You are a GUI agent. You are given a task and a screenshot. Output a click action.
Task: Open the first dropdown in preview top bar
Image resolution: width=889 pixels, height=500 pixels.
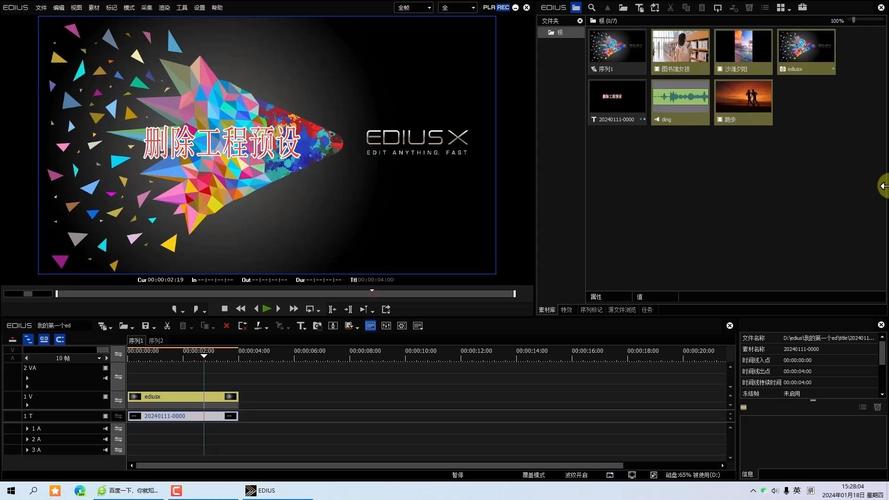[x=414, y=7]
